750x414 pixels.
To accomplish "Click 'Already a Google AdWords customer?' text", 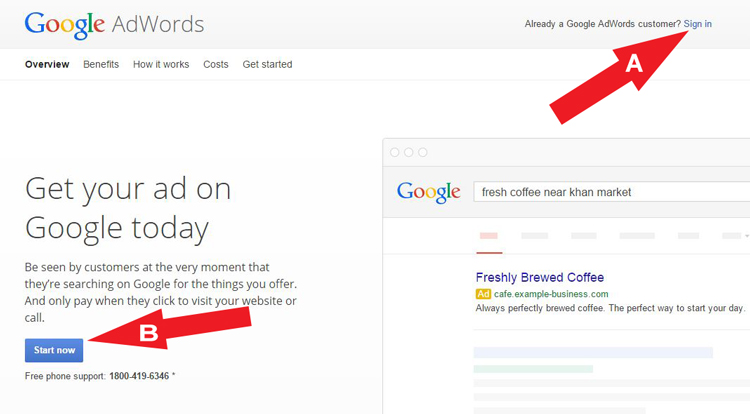I will coord(603,24).
